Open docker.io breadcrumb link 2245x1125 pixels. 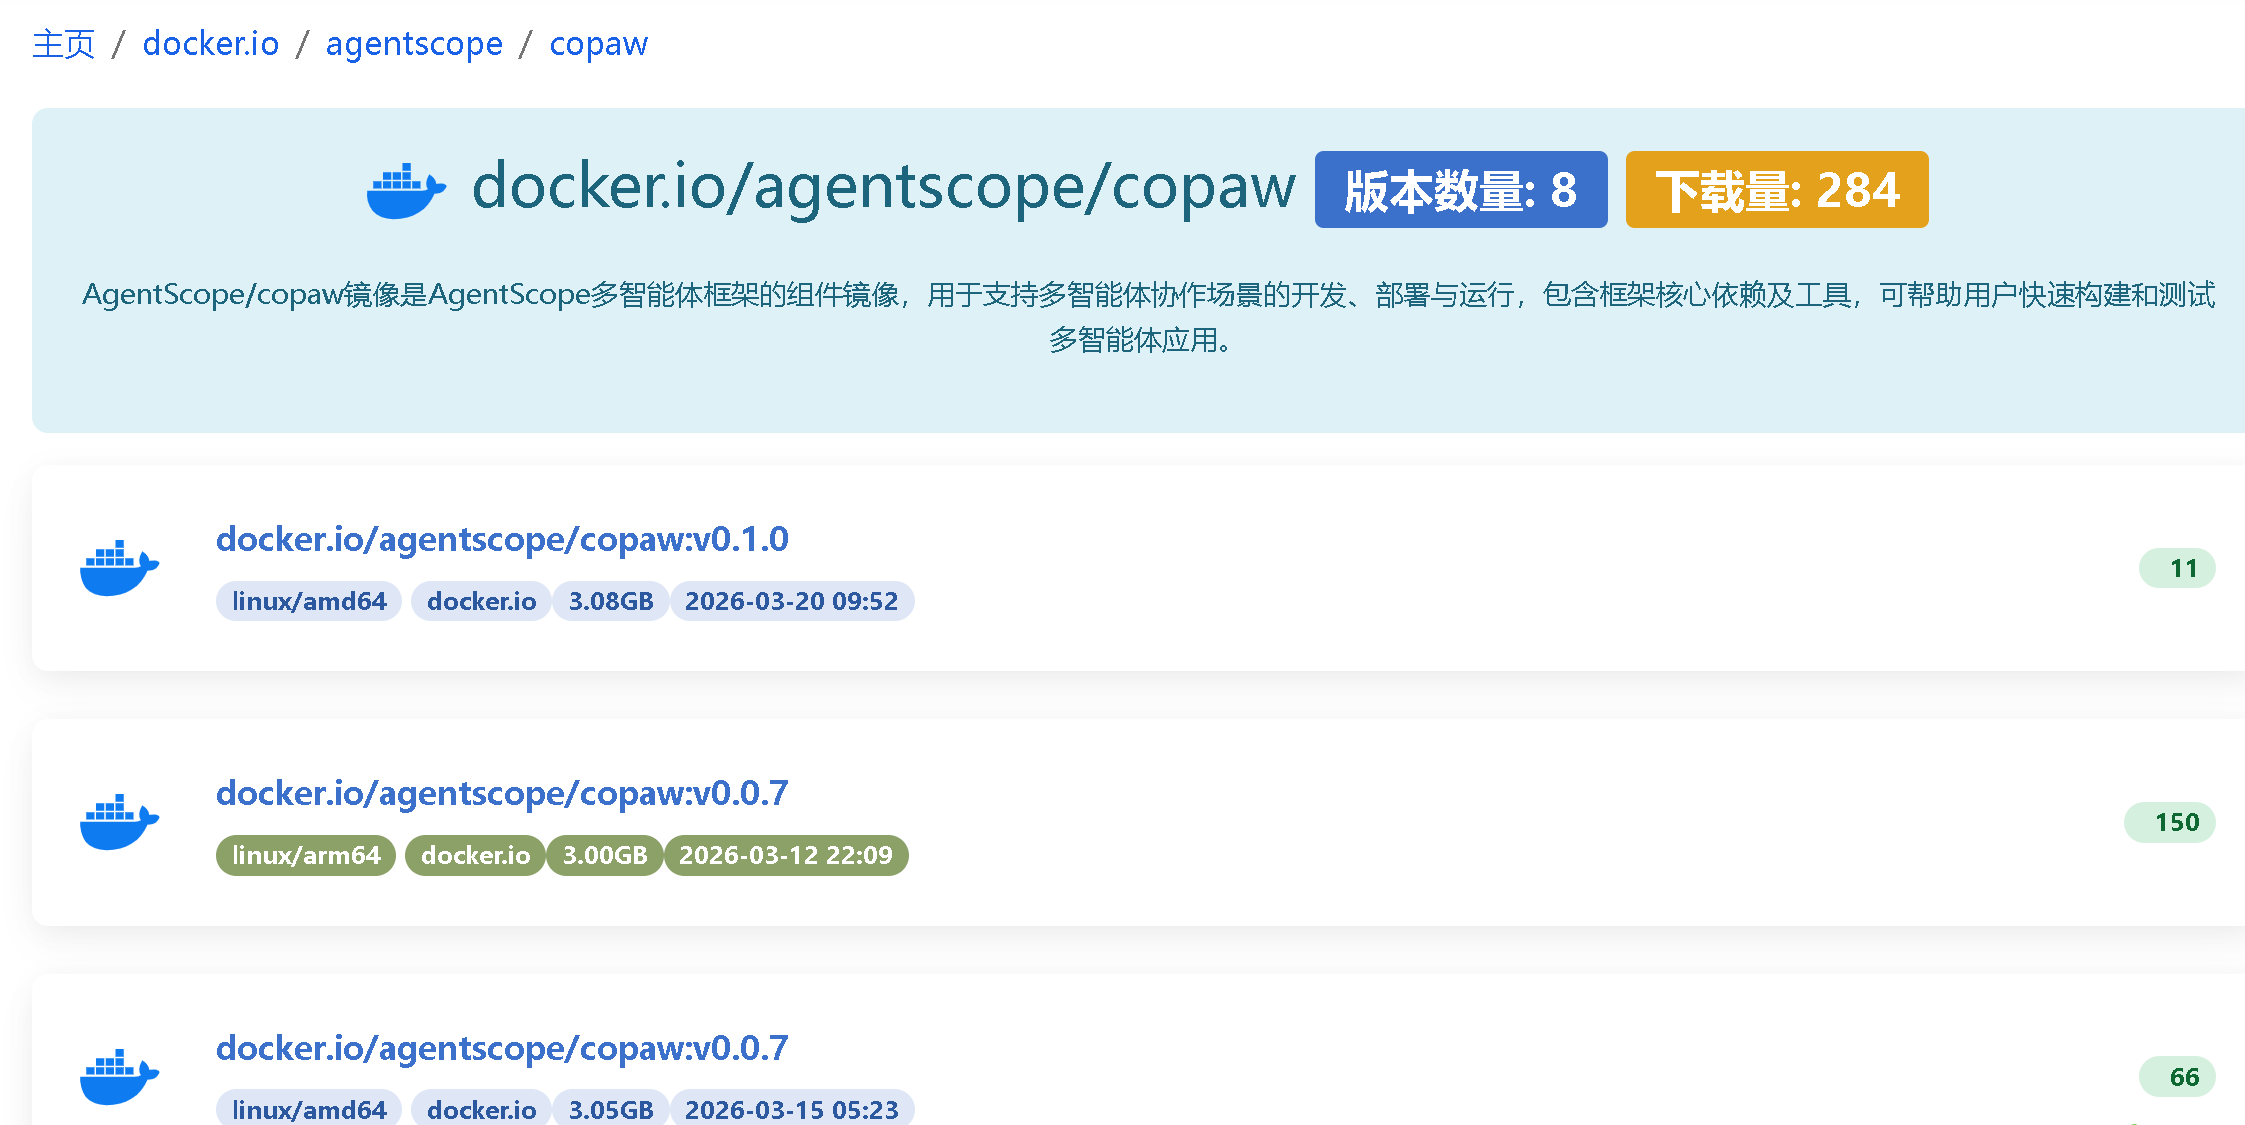click(210, 44)
